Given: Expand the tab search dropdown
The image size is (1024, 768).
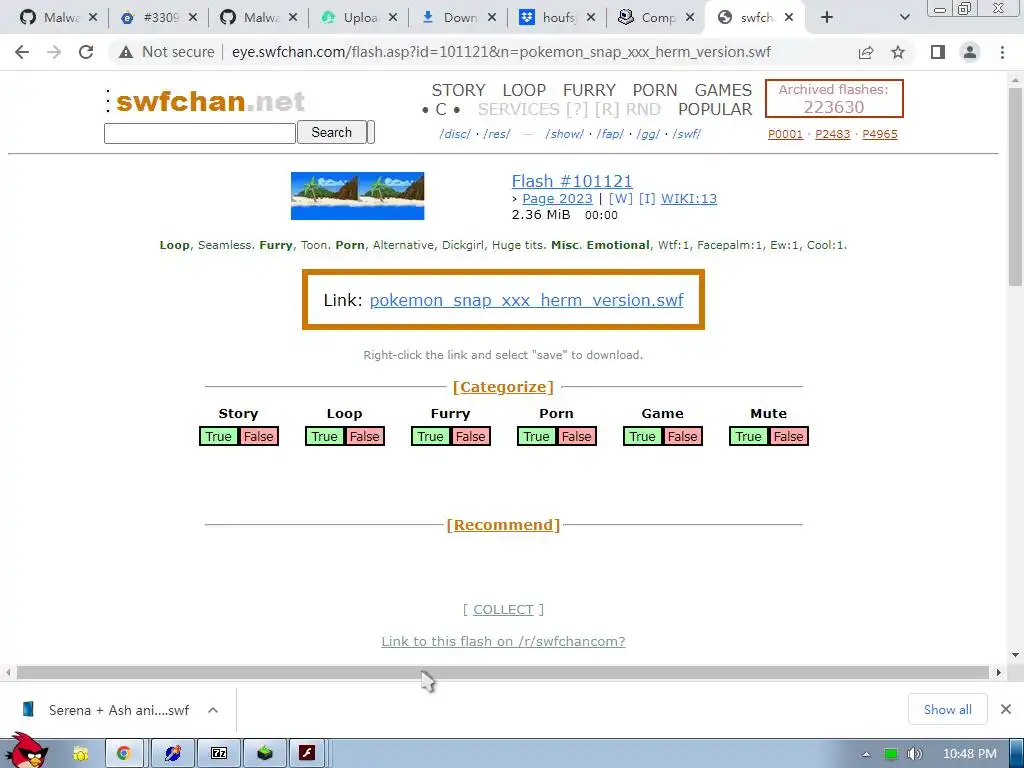Looking at the screenshot, I should point(904,18).
